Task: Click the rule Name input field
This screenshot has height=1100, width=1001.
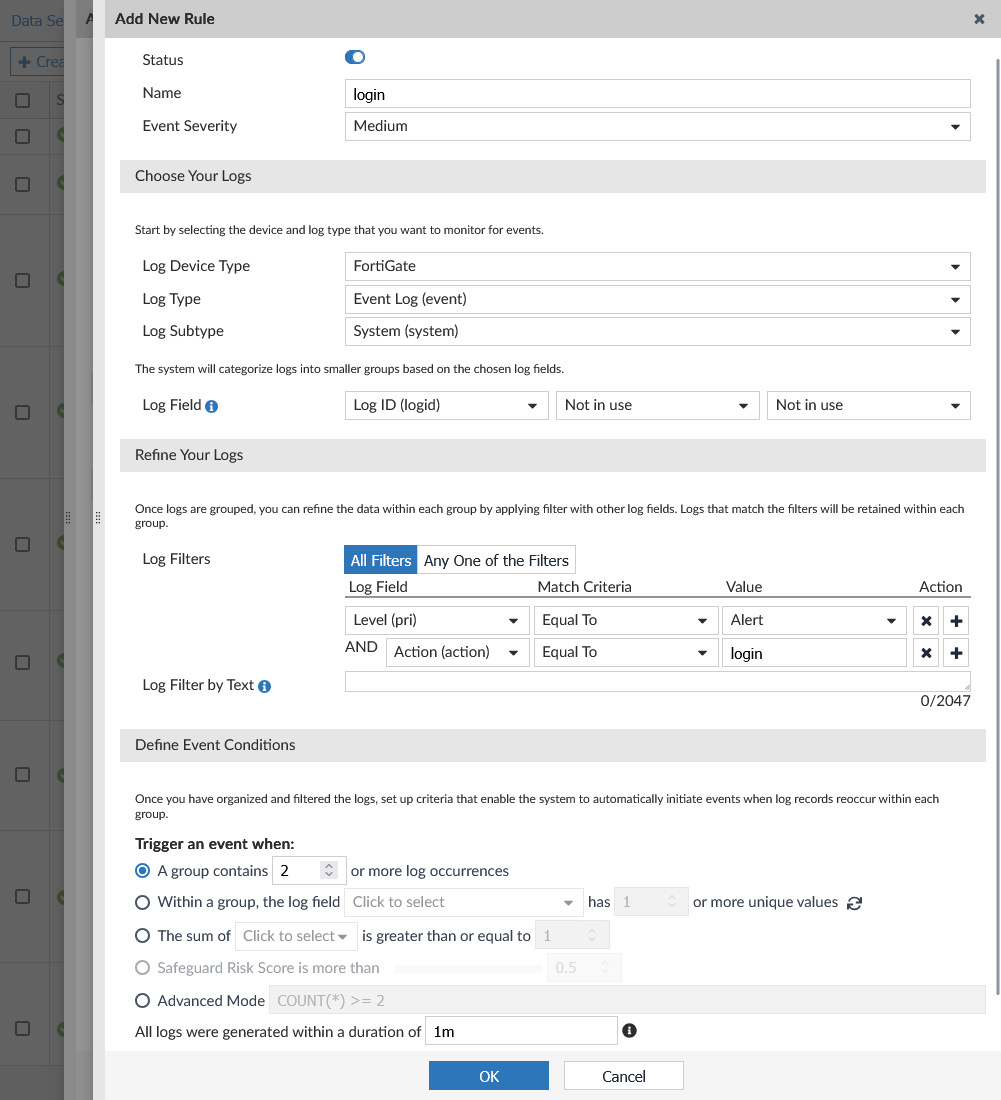Action: coord(657,94)
